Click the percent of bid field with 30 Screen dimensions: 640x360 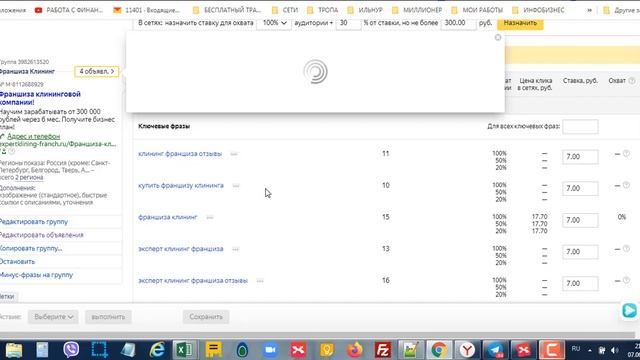pyautogui.click(x=348, y=23)
